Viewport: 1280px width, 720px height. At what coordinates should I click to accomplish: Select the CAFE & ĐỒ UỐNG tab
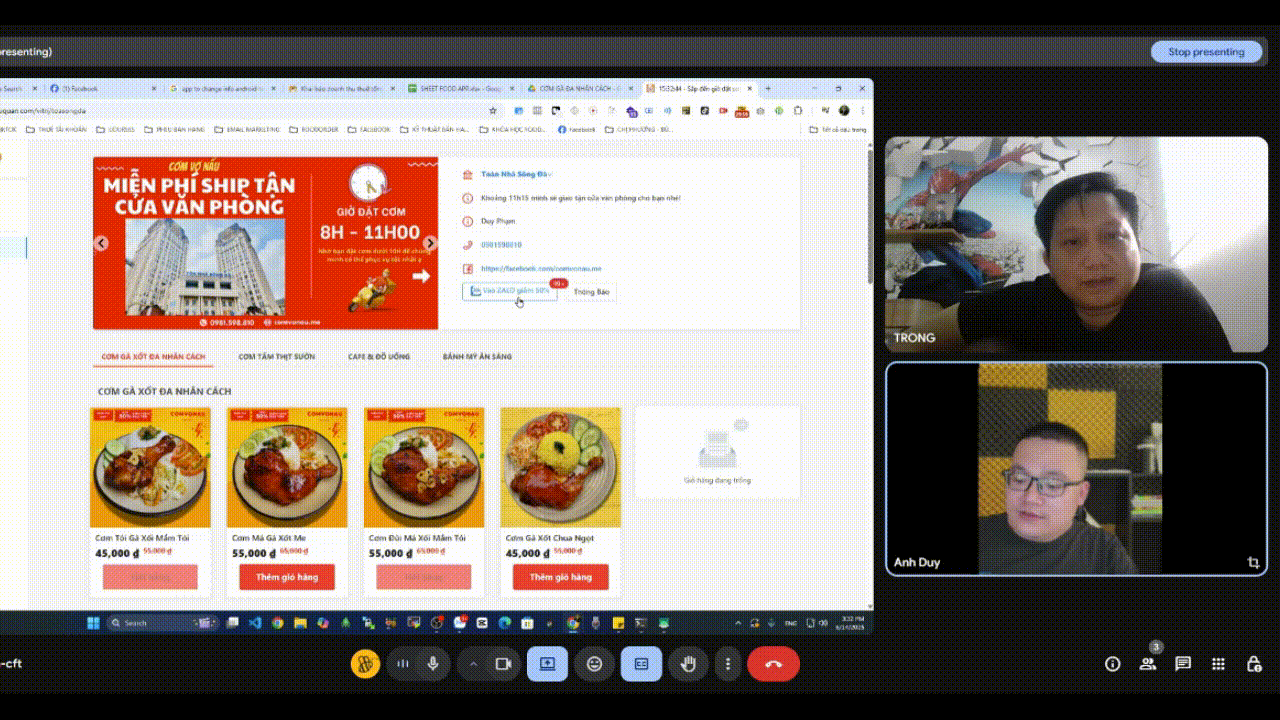tap(378, 357)
